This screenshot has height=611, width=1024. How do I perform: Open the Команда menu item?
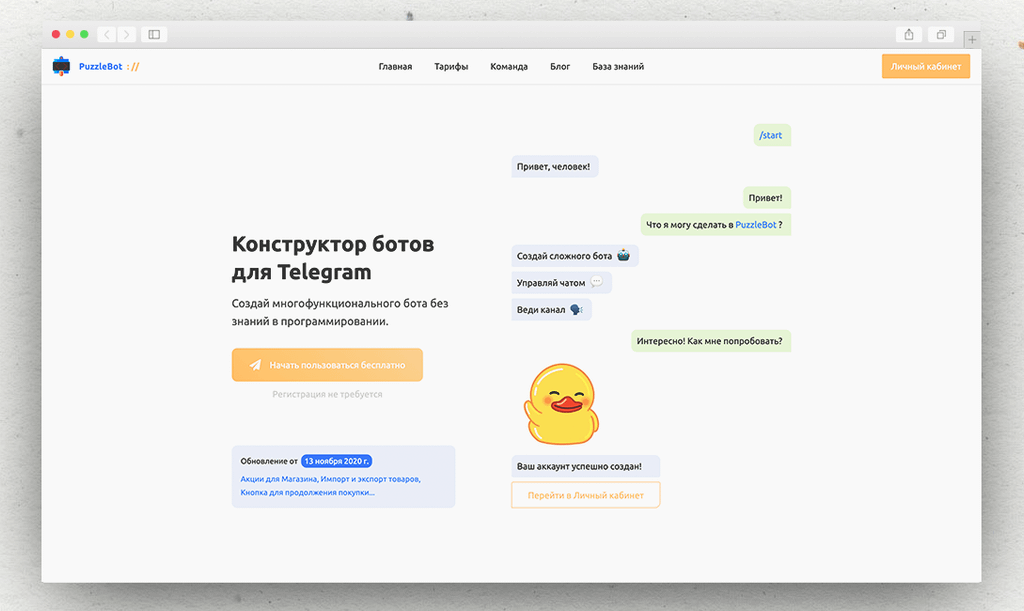(x=509, y=67)
